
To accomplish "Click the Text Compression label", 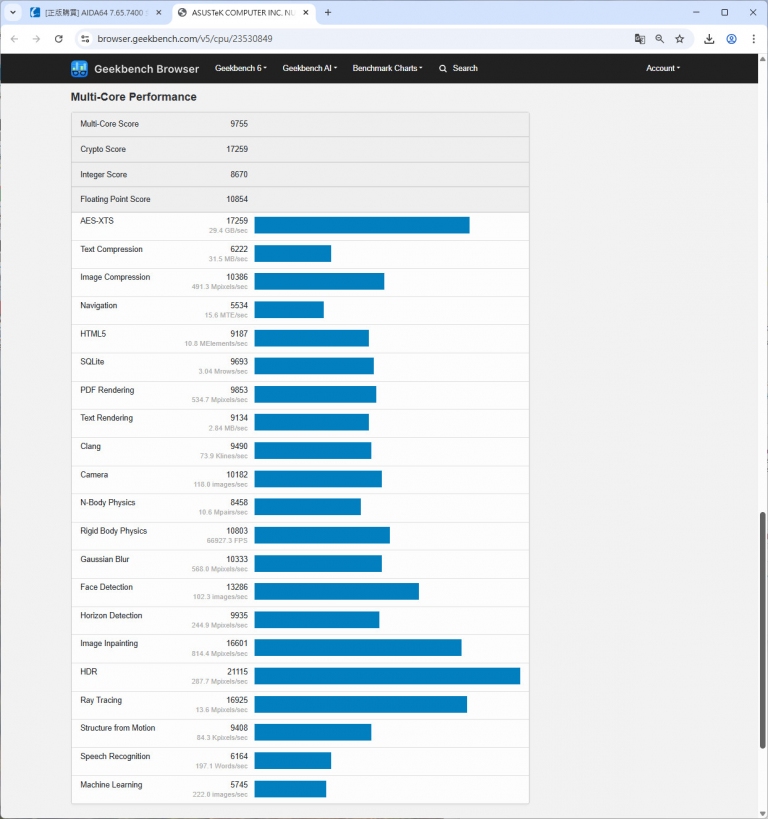I will [x=111, y=249].
